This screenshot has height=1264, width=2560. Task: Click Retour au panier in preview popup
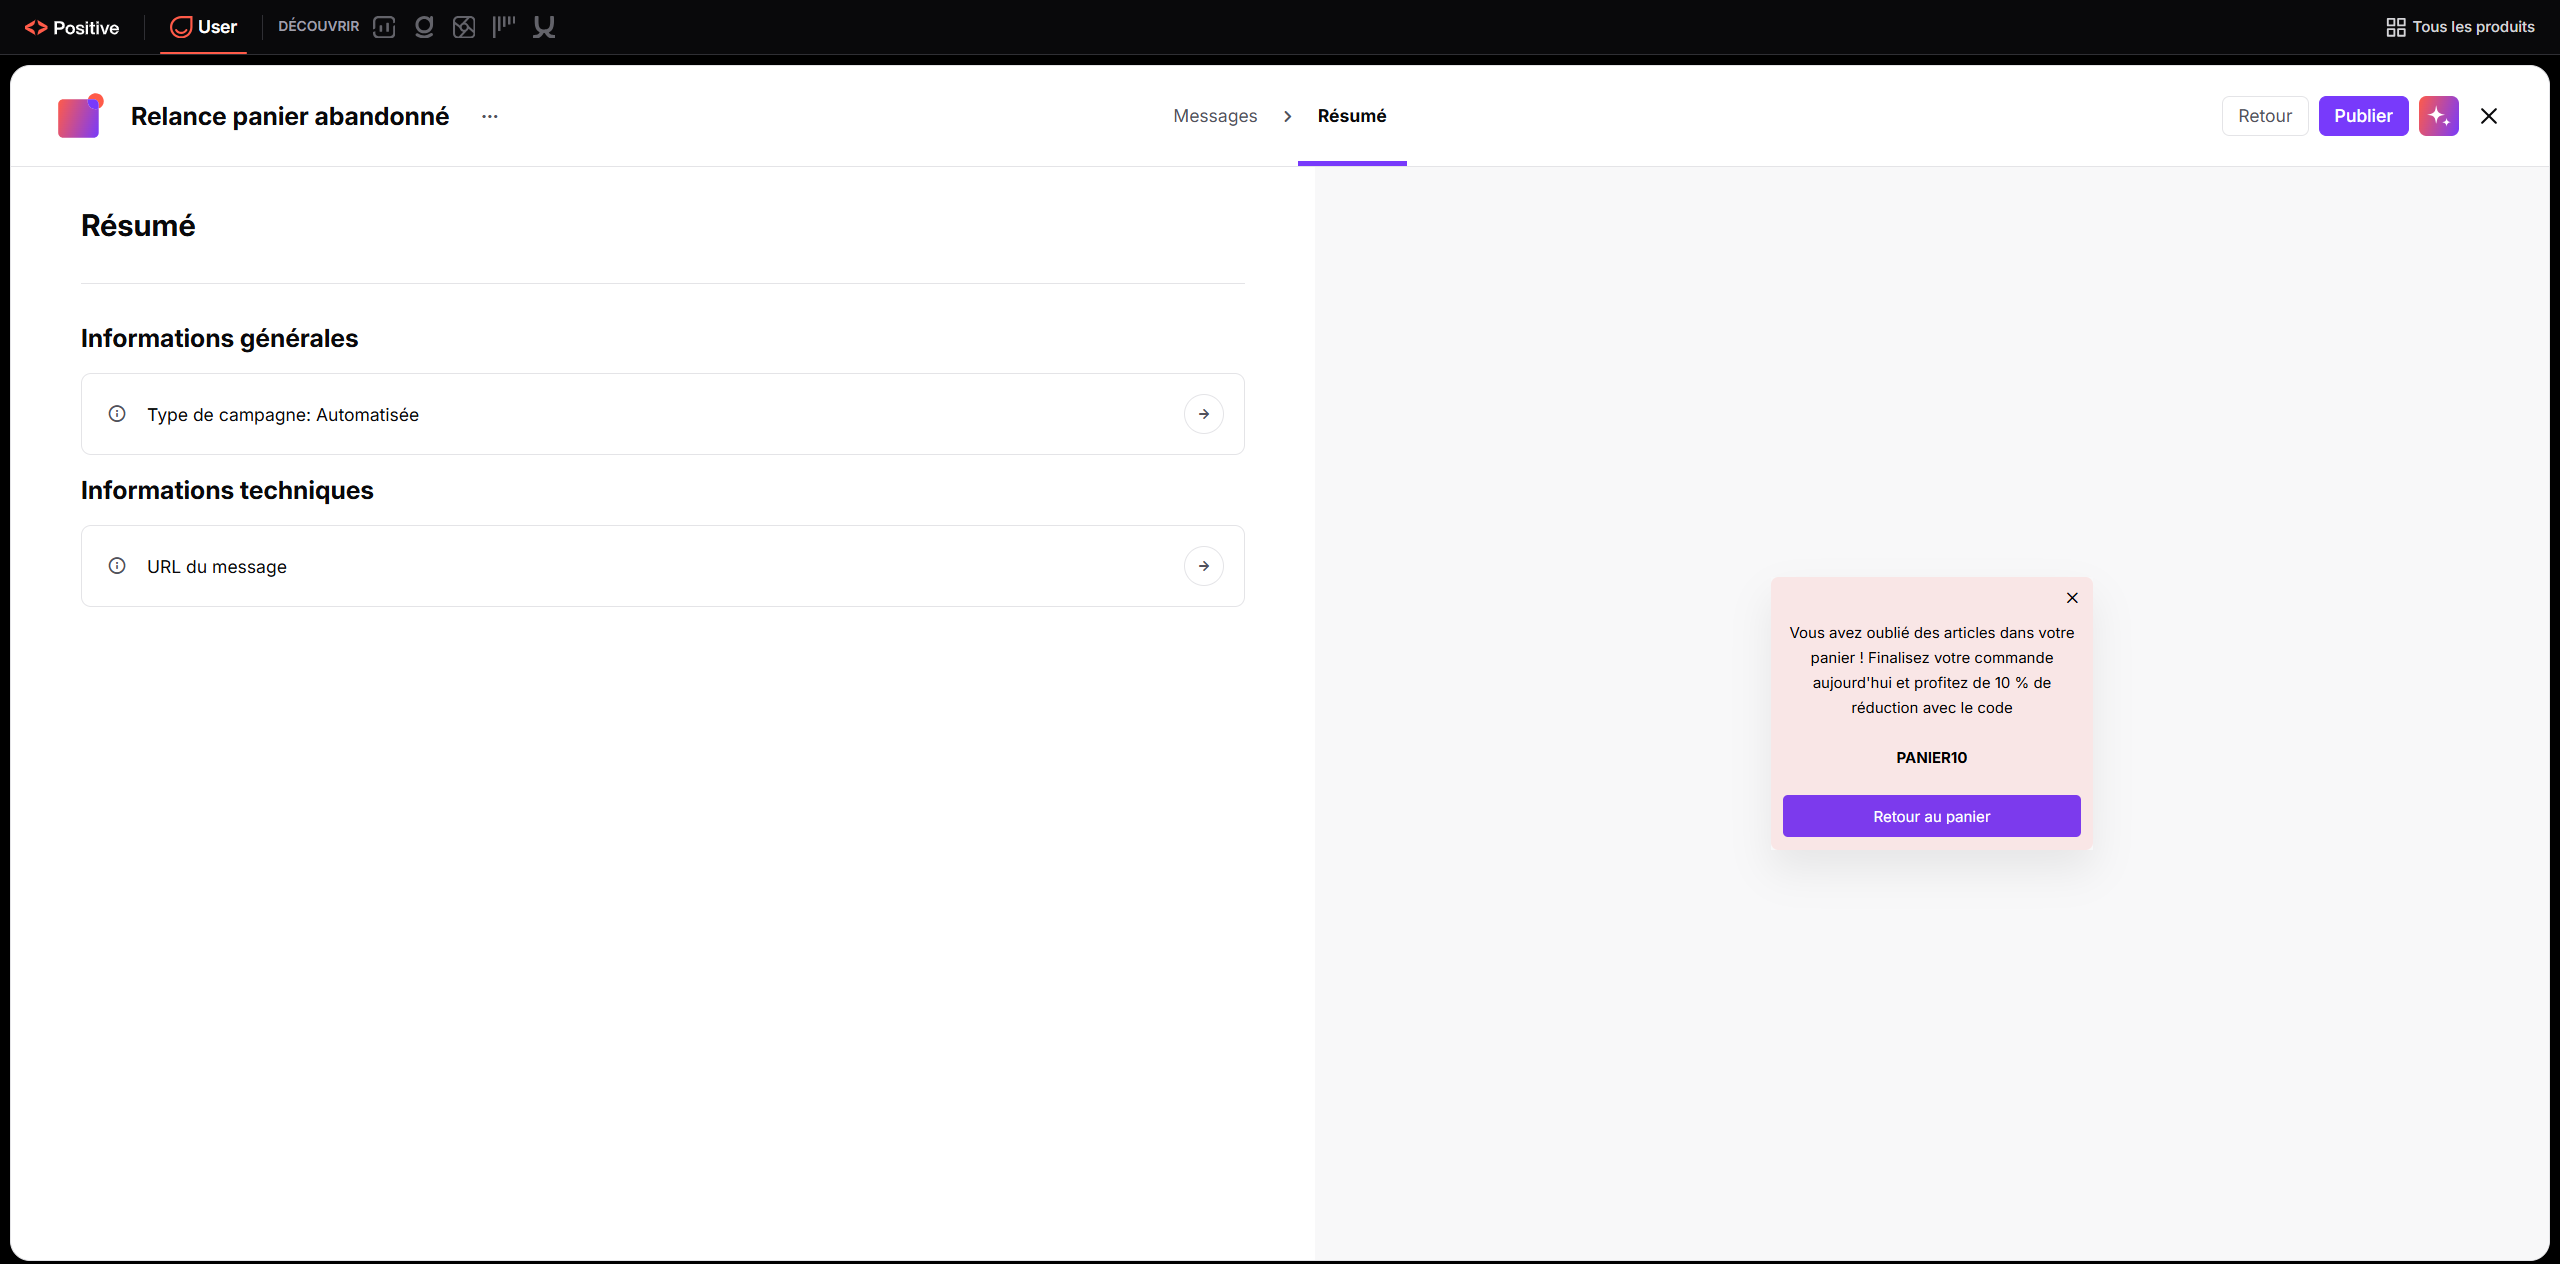1932,816
